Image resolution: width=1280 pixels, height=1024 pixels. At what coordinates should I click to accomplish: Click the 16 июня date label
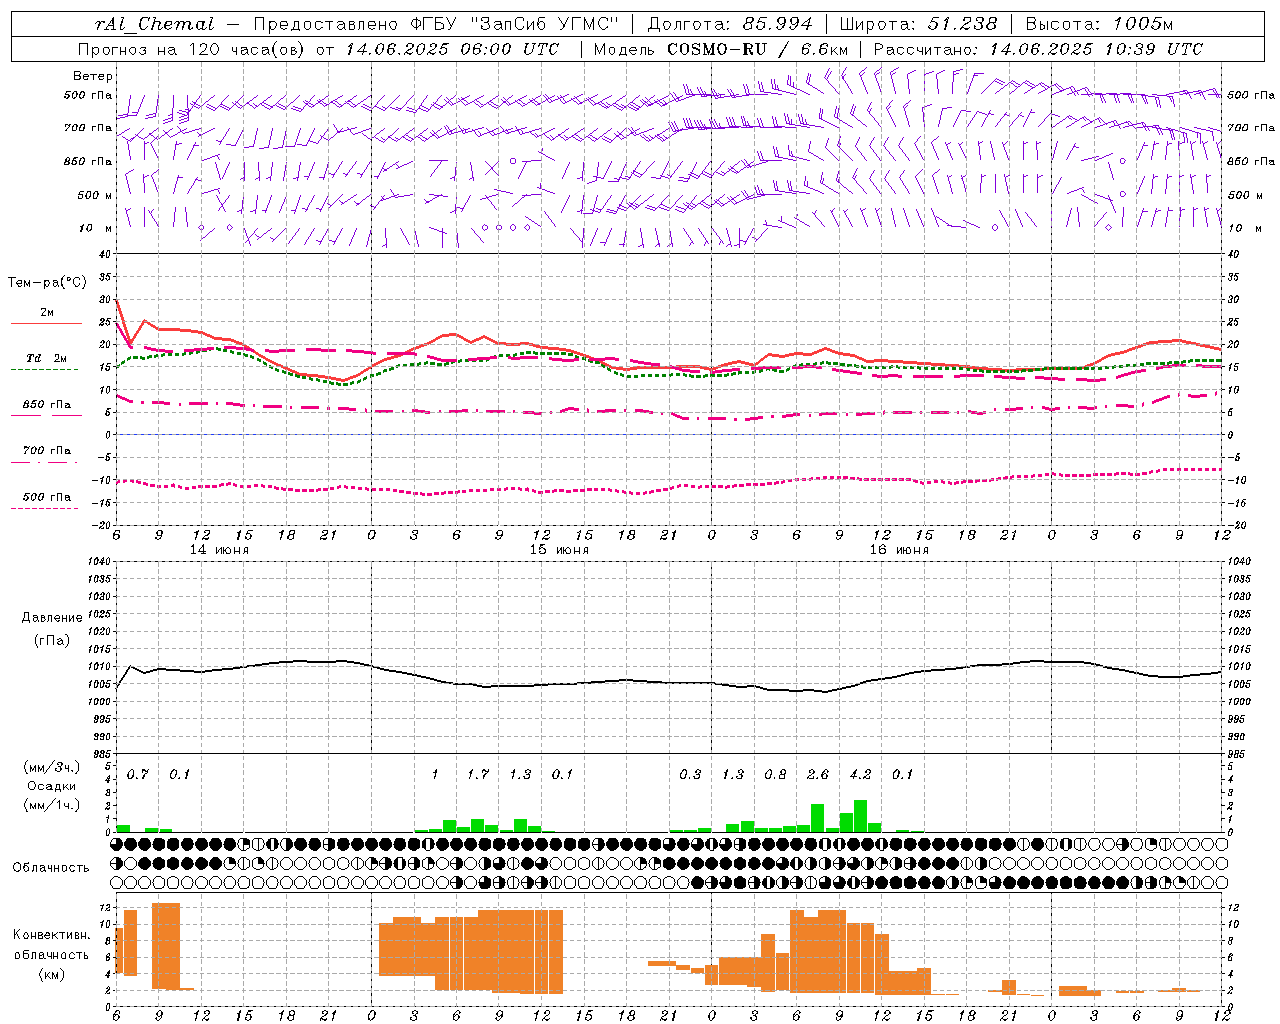pos(899,550)
